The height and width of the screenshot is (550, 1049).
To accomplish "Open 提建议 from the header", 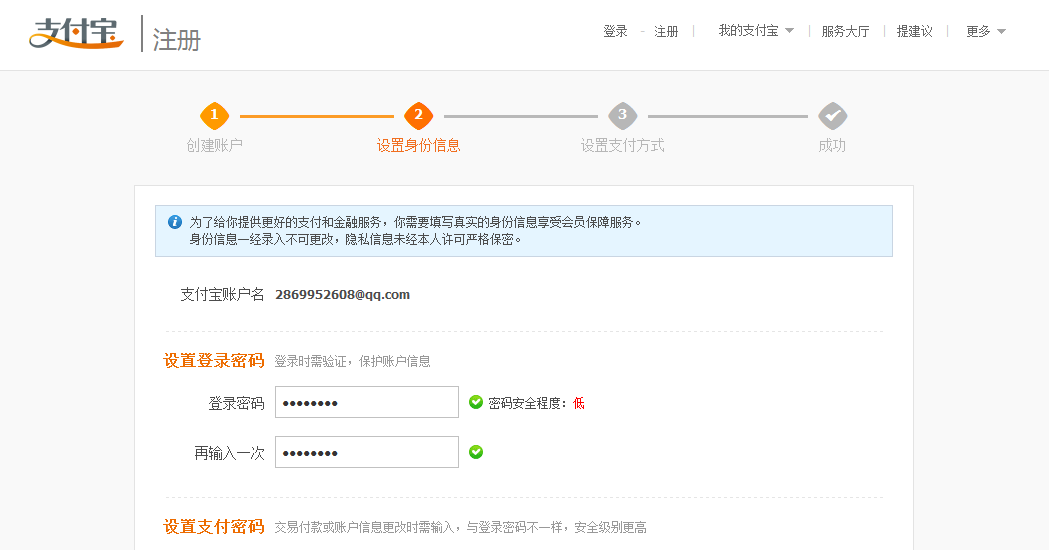I will (915, 31).
